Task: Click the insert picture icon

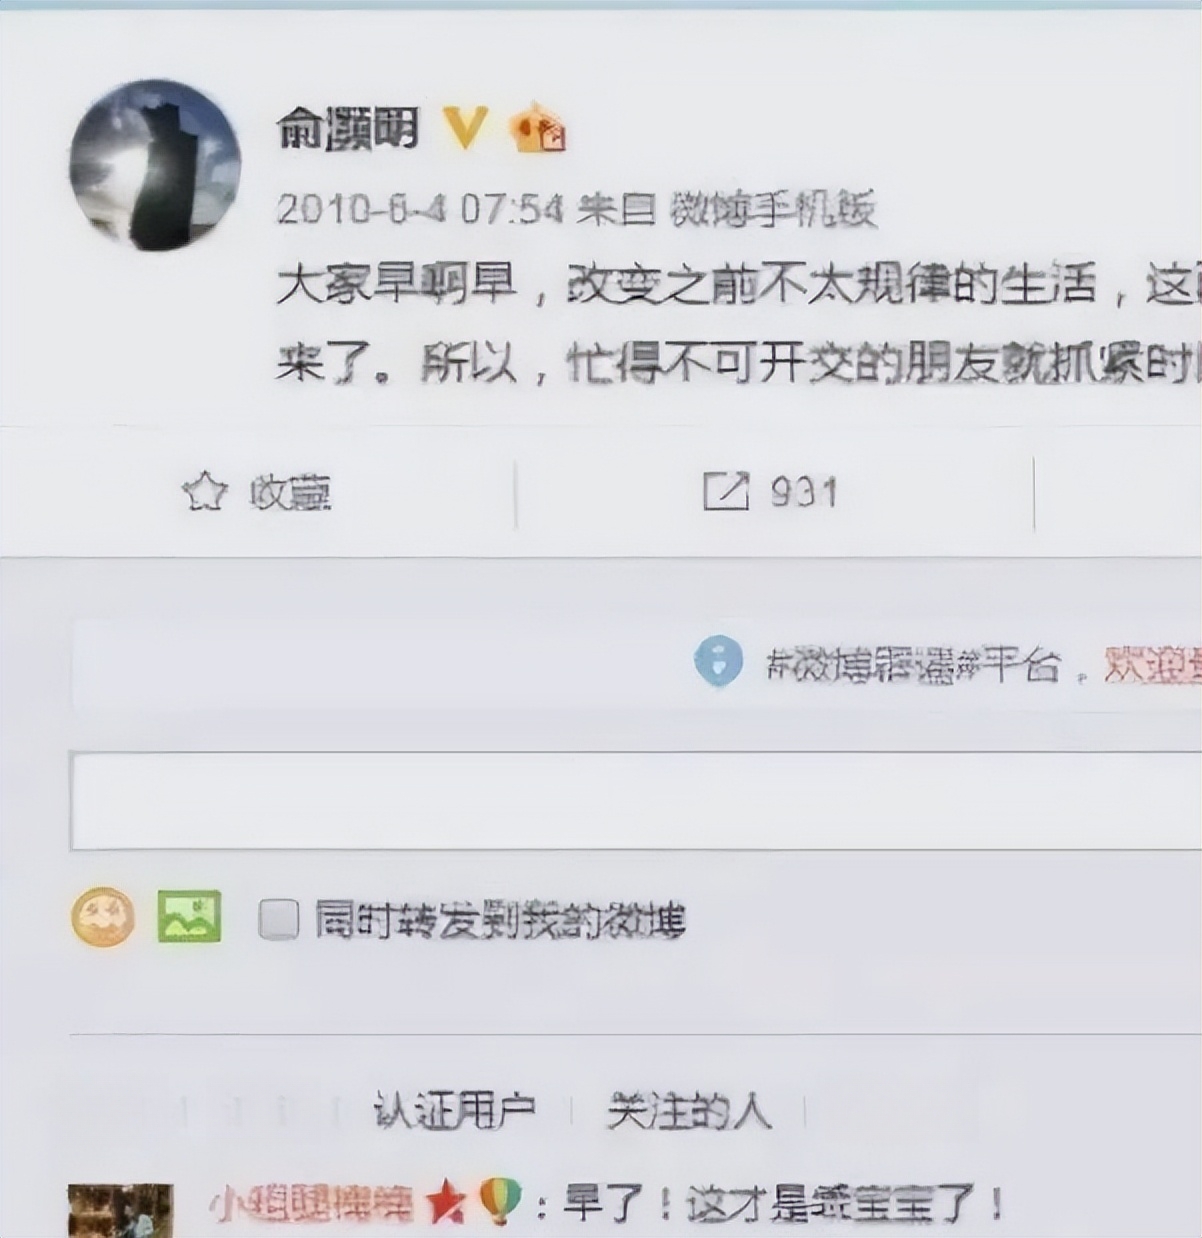Action: point(189,917)
